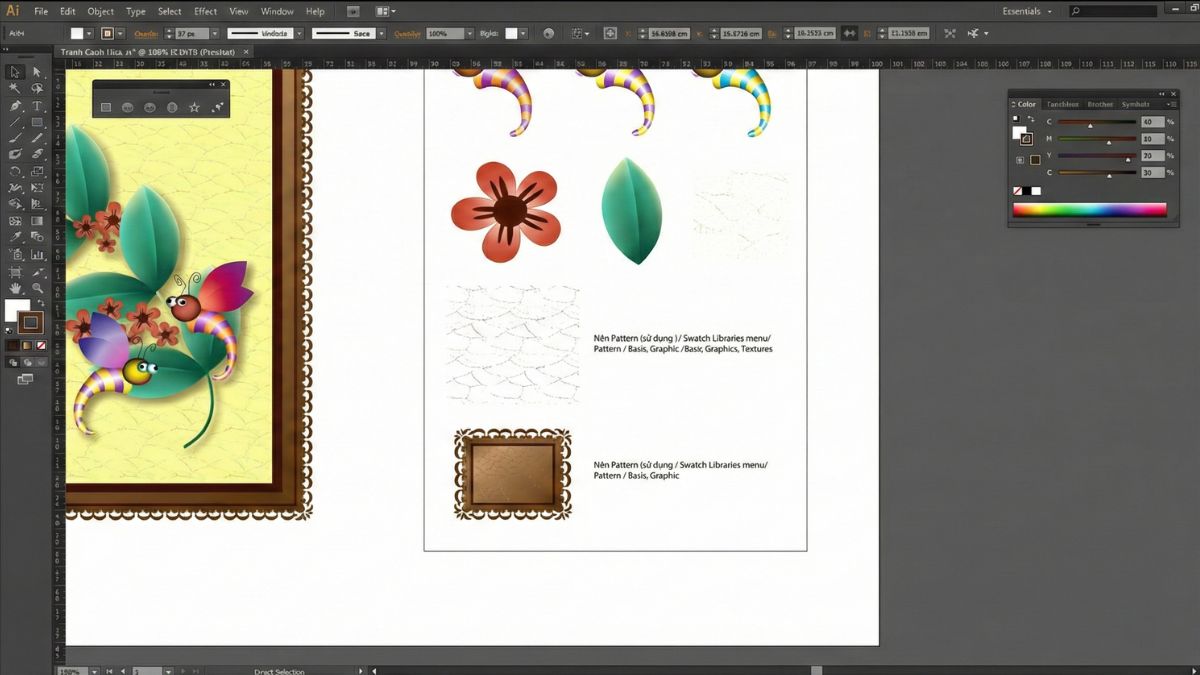This screenshot has width=1200, height=675.
Task: Set the None color mode in toolbox
Action: tap(41, 345)
